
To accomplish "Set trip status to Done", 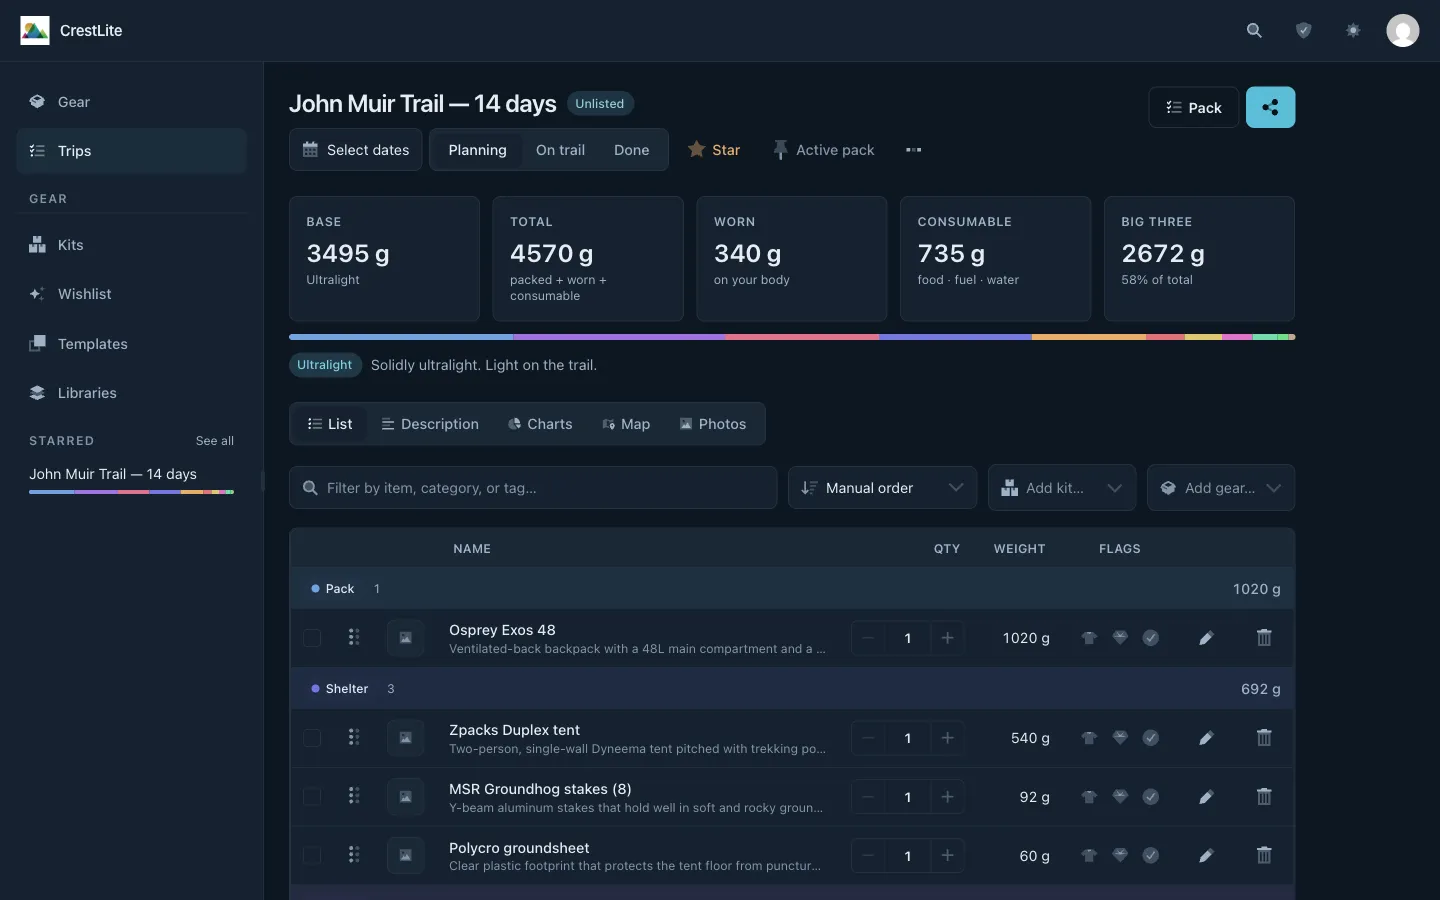I will pos(631,150).
